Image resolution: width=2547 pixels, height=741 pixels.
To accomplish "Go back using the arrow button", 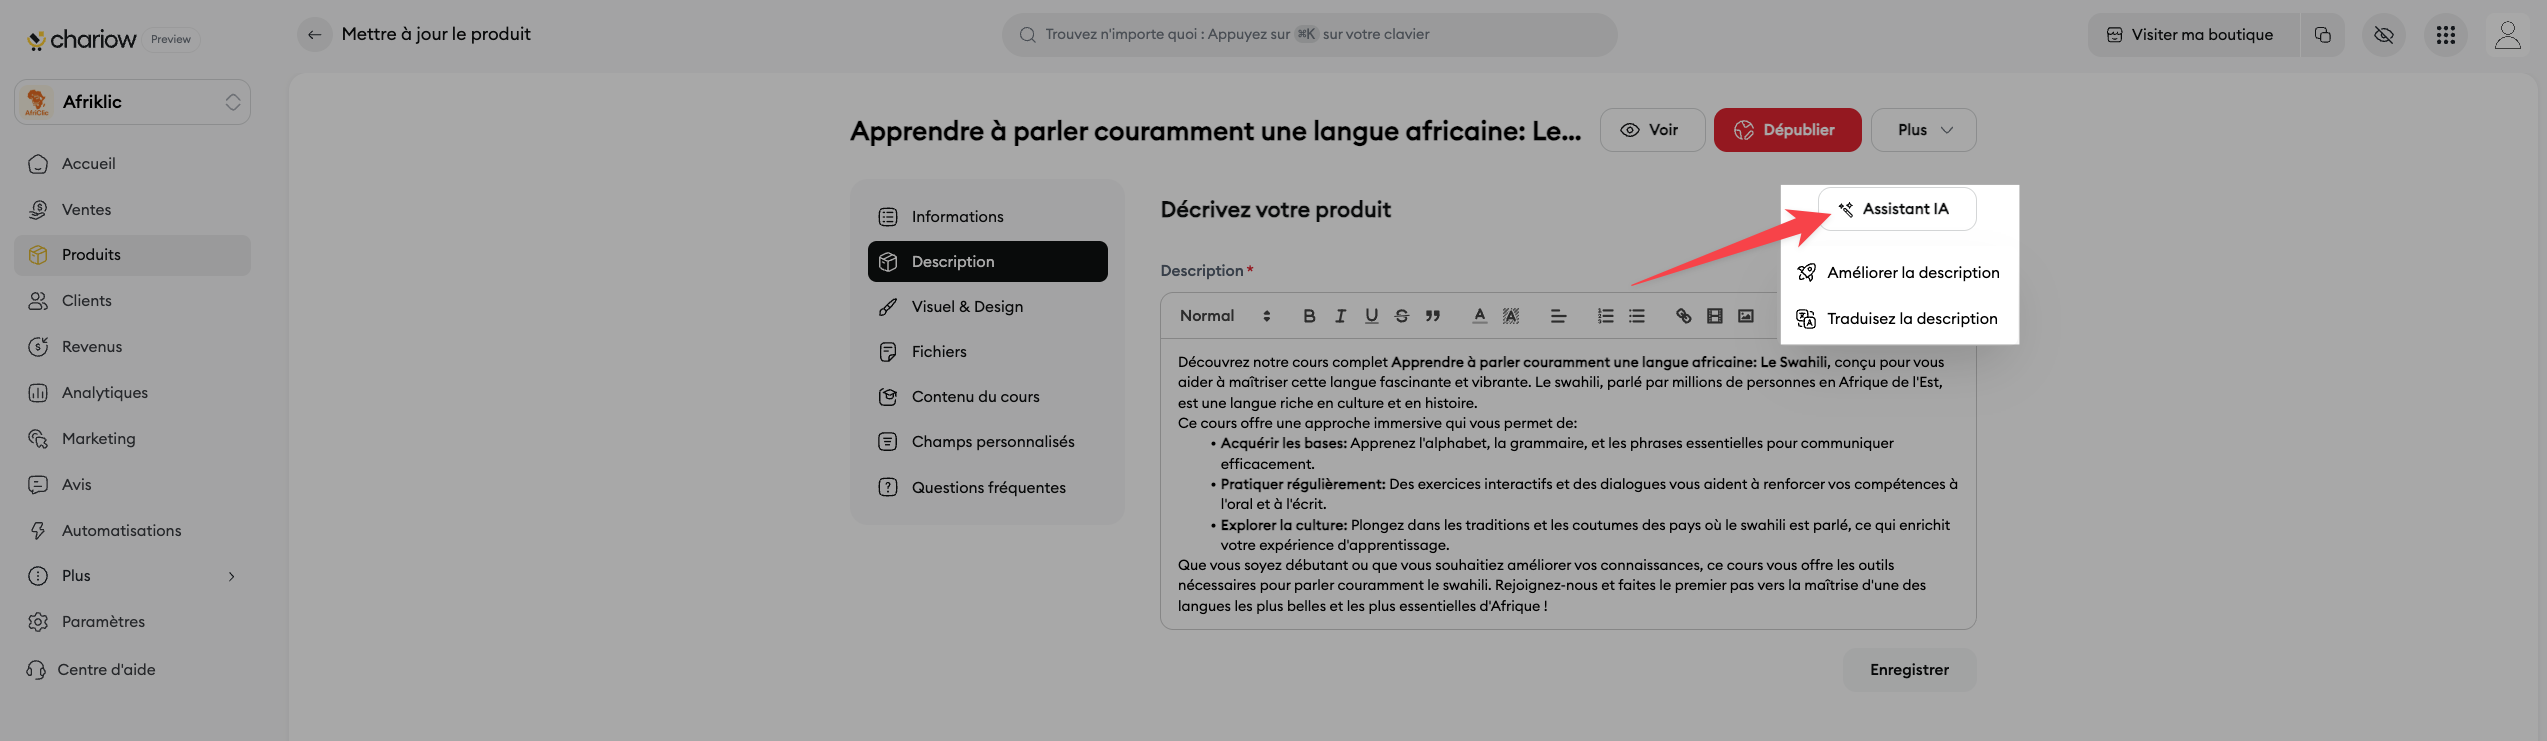I will [x=314, y=35].
